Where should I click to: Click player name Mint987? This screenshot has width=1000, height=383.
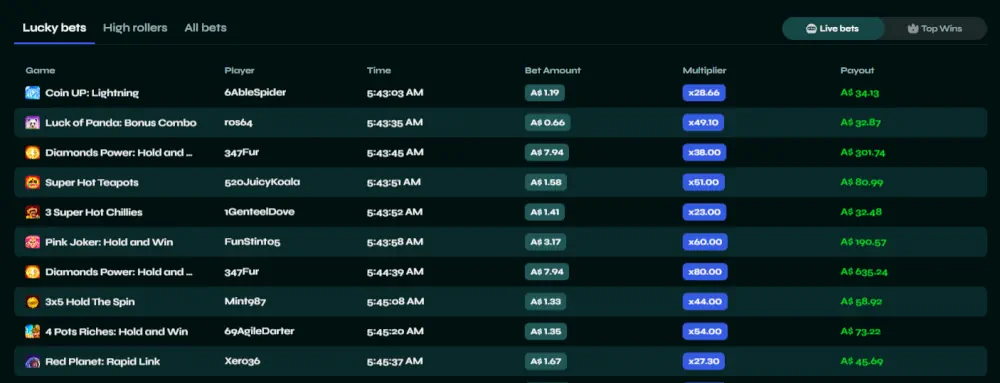(245, 301)
